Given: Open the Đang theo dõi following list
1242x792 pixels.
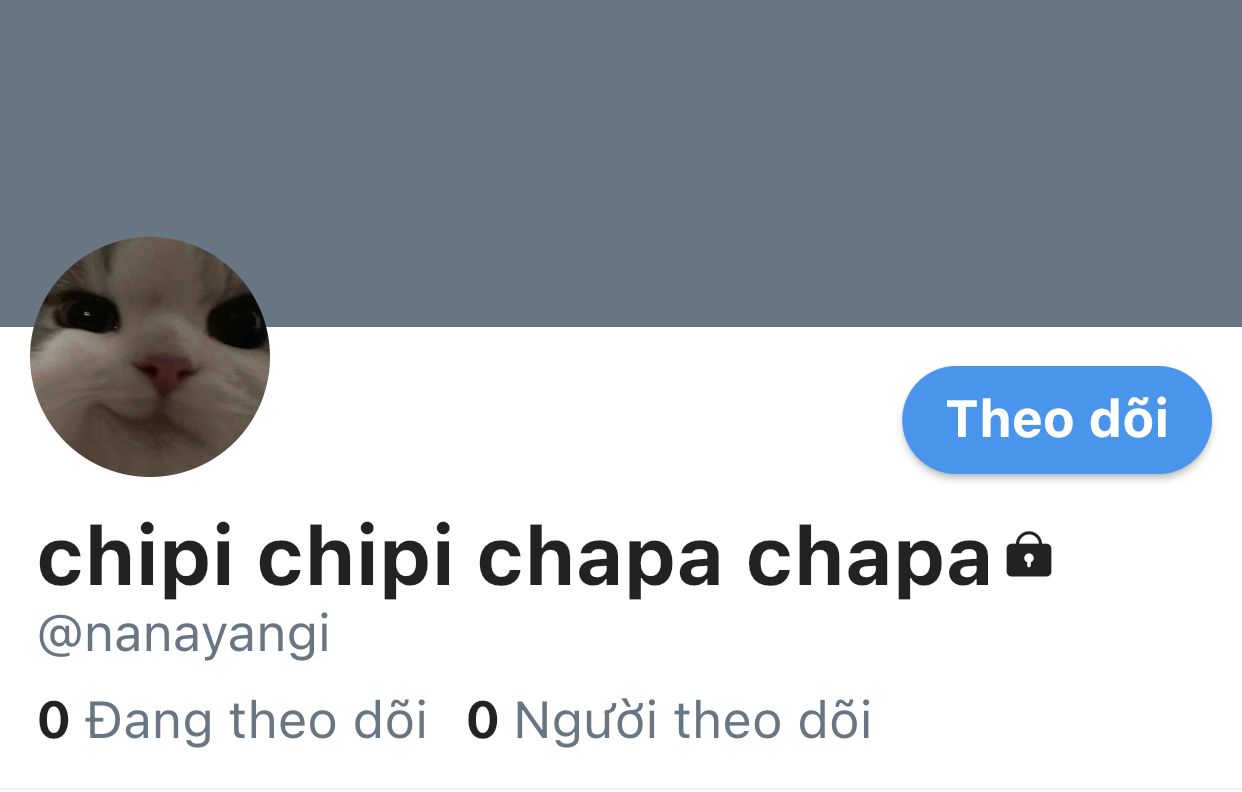Looking at the screenshot, I should point(232,721).
